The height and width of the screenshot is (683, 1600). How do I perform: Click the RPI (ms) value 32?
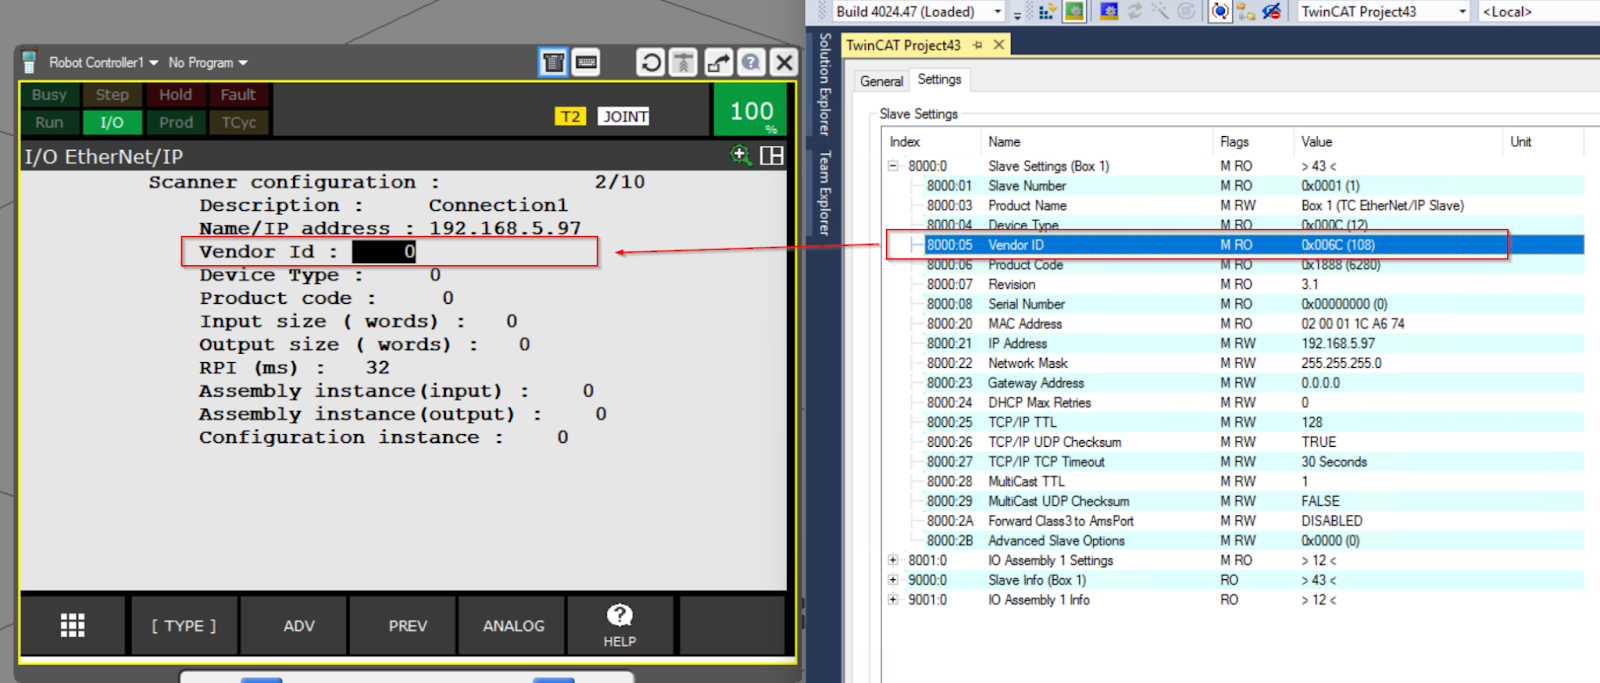pos(377,367)
